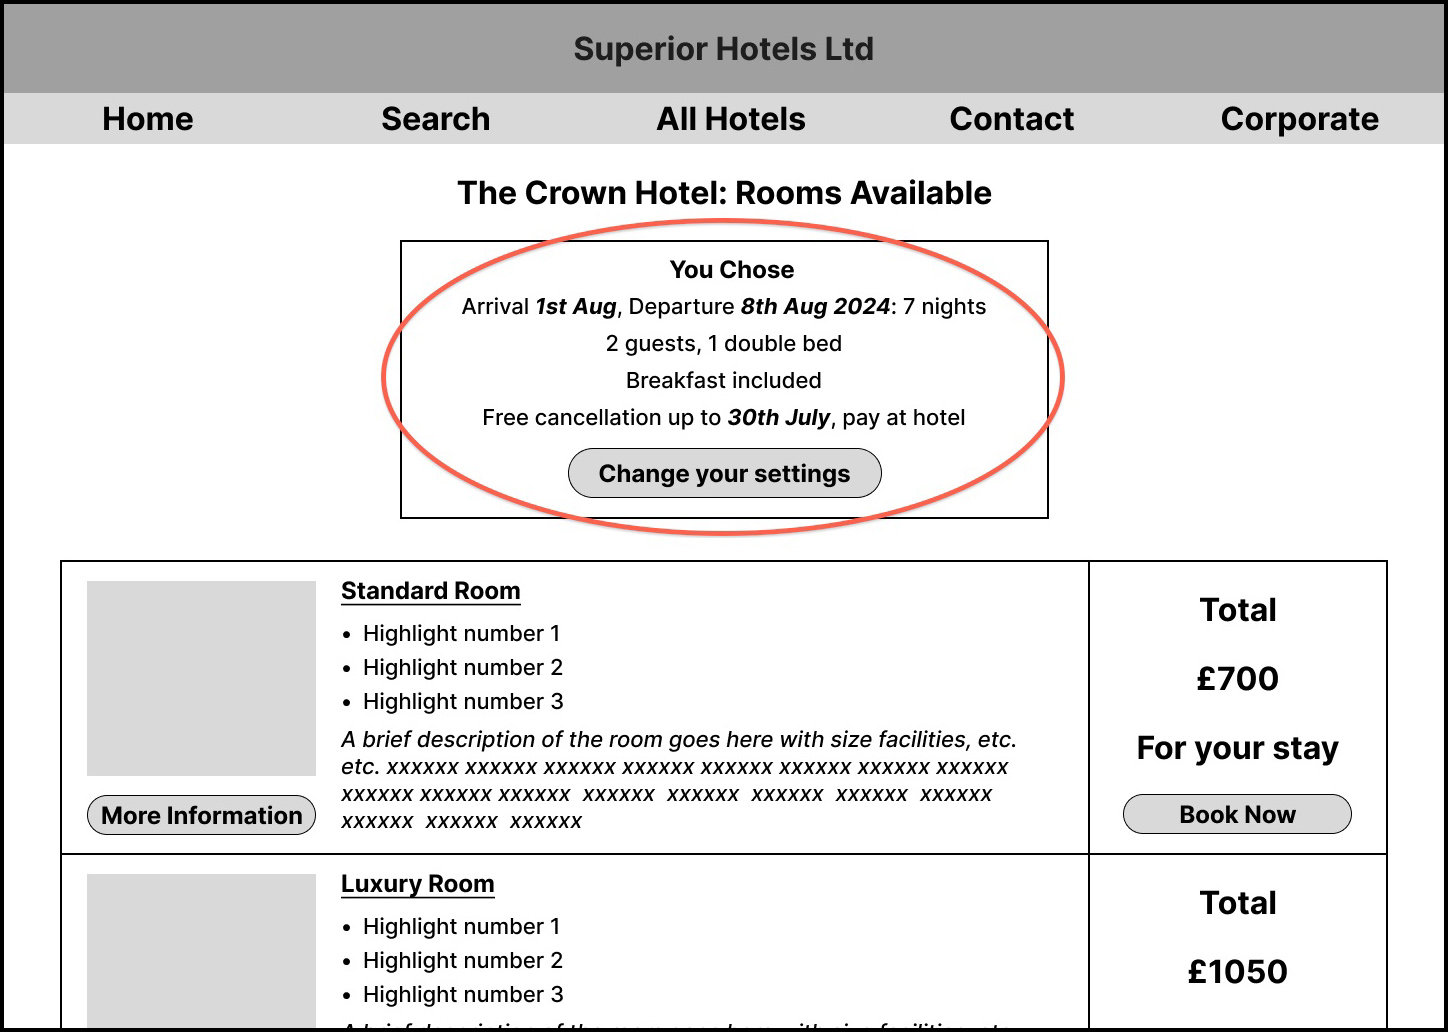Go to the Search menu item
The image size is (1448, 1032).
click(436, 119)
